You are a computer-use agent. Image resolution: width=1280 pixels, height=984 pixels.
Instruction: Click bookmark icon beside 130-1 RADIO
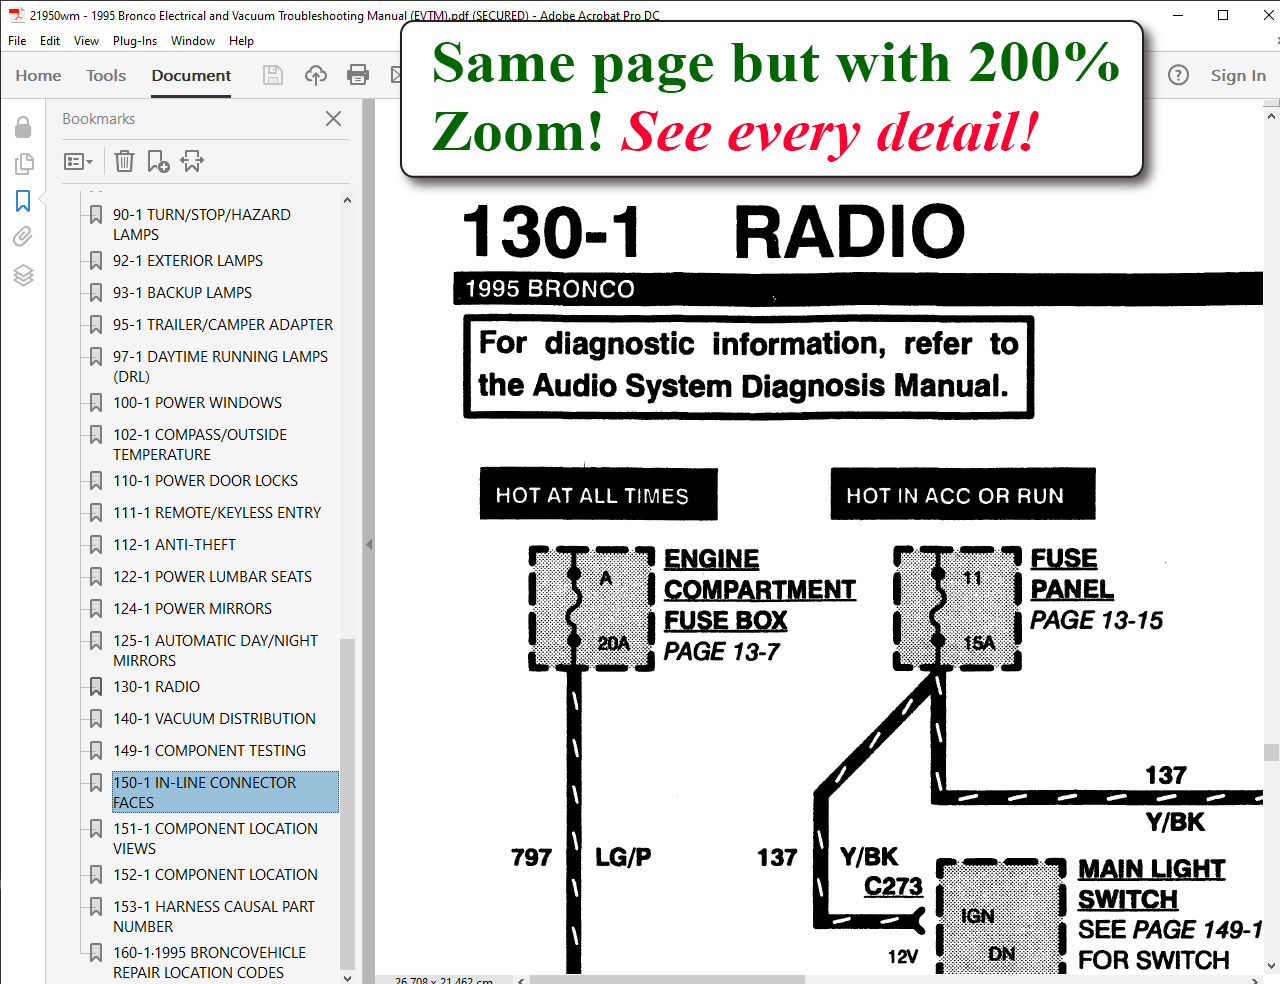point(96,686)
